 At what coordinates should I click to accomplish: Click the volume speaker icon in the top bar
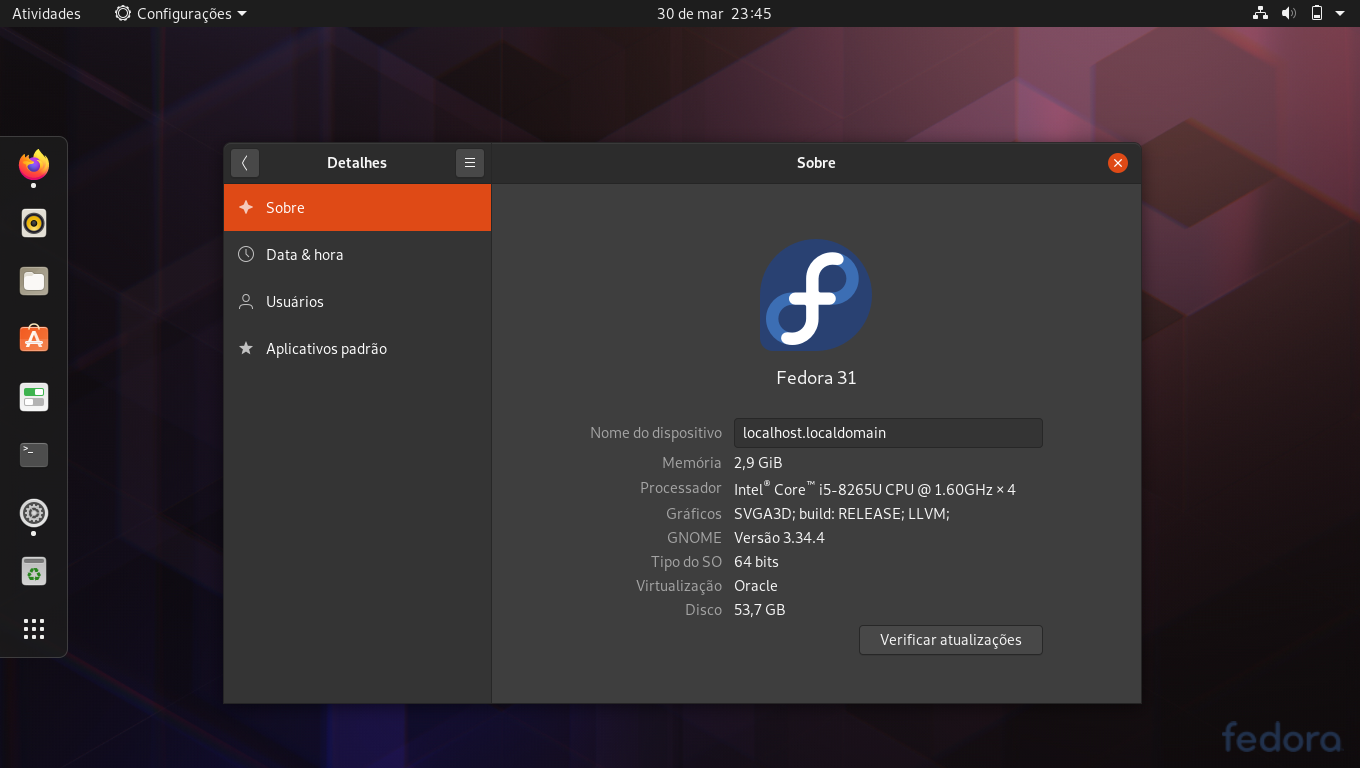(x=1289, y=13)
